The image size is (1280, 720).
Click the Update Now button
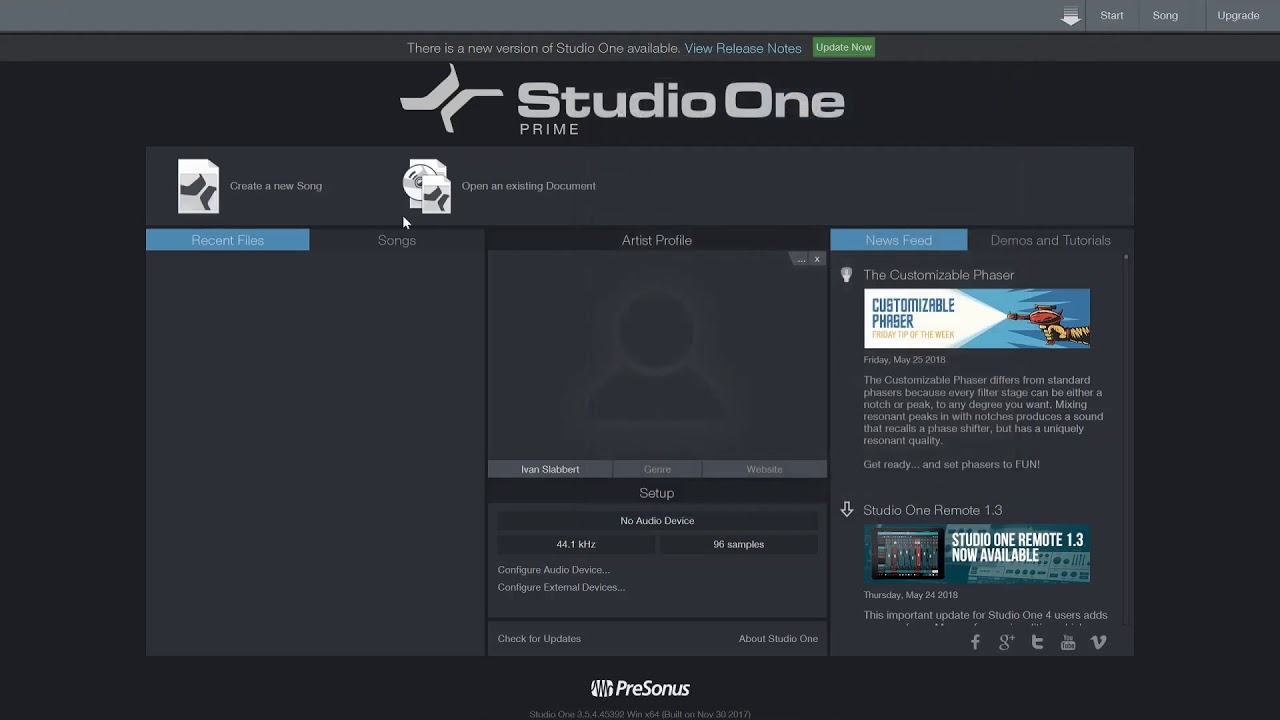point(843,47)
